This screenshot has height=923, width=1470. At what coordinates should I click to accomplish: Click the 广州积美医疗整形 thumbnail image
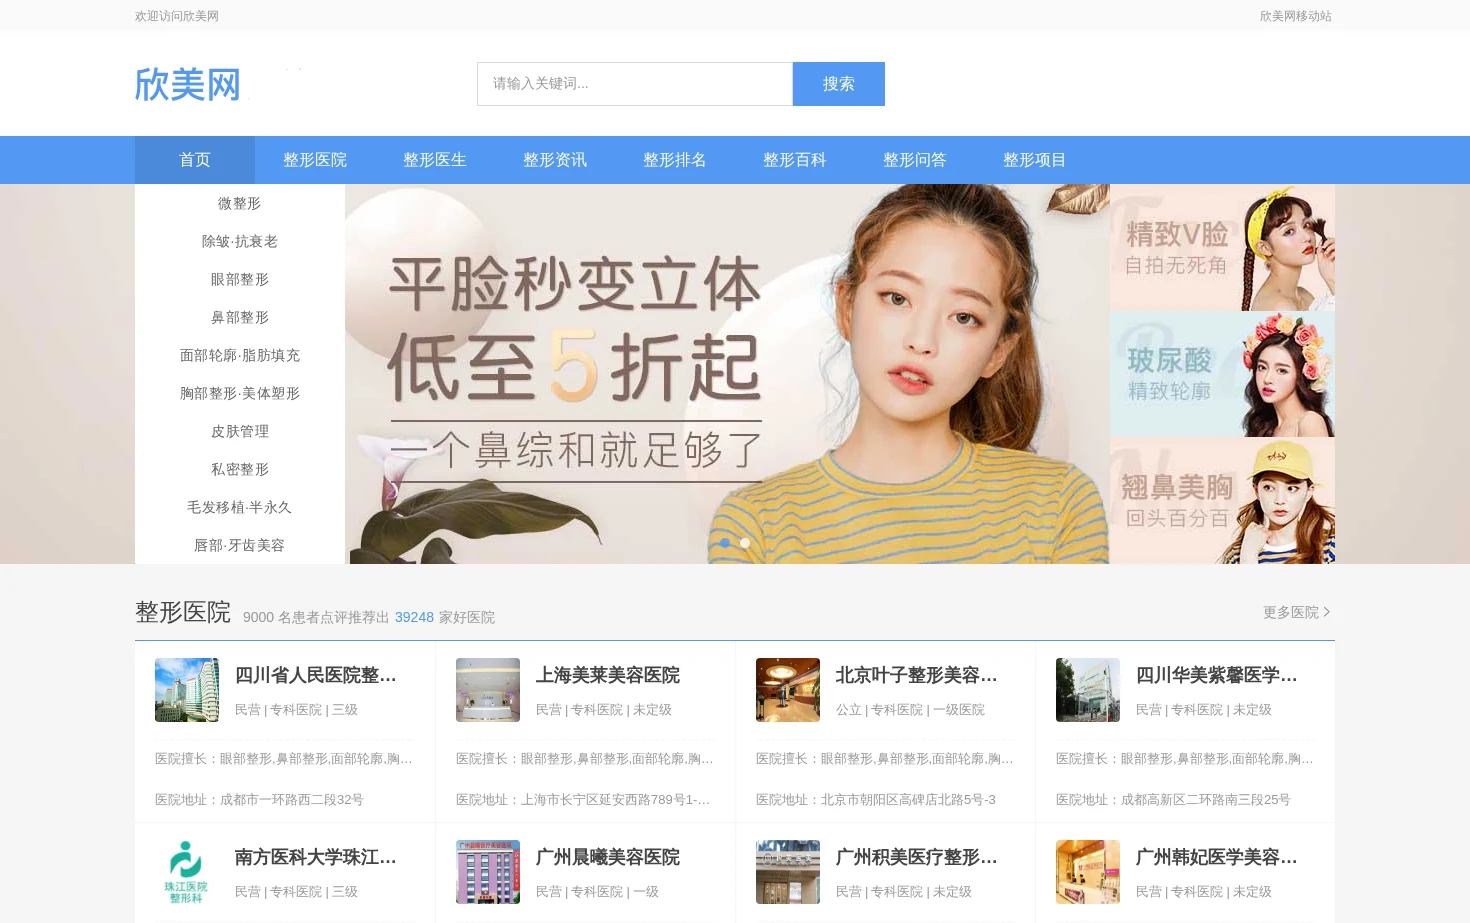click(x=788, y=872)
